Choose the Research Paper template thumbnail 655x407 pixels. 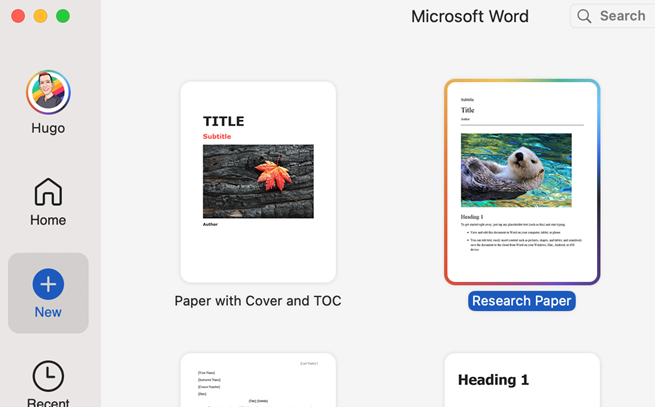[522, 182]
